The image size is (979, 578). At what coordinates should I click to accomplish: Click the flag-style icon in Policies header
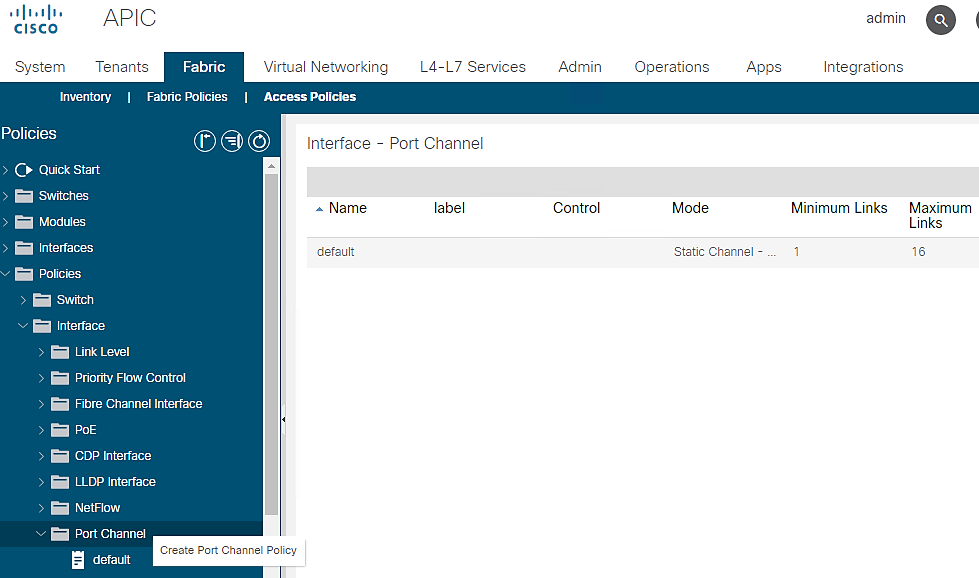205,142
